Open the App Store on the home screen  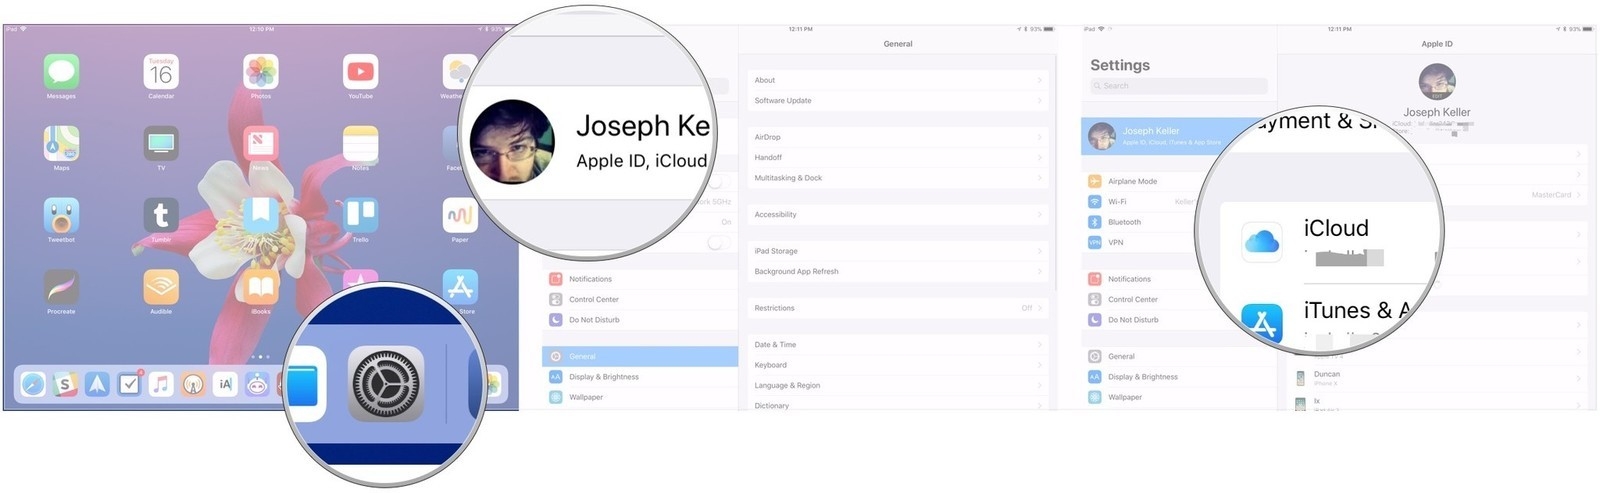(x=460, y=288)
